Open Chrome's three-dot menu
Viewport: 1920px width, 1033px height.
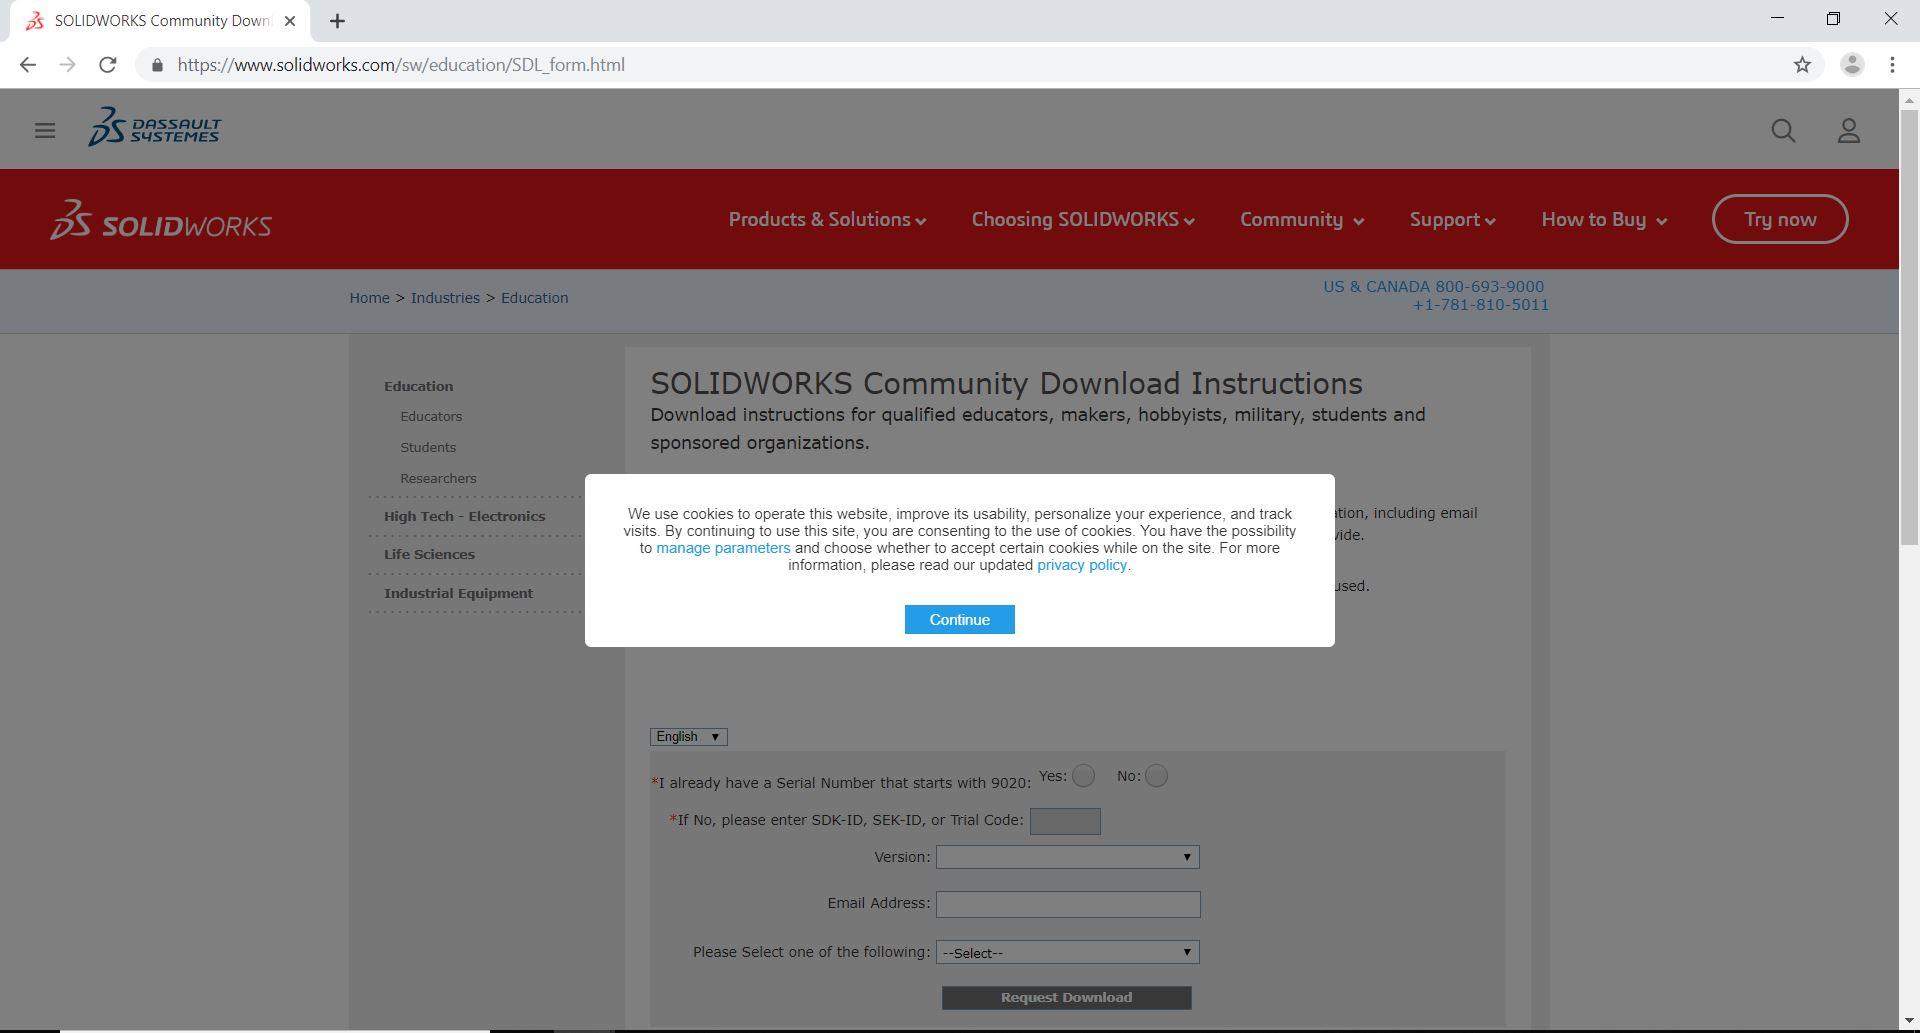1892,65
